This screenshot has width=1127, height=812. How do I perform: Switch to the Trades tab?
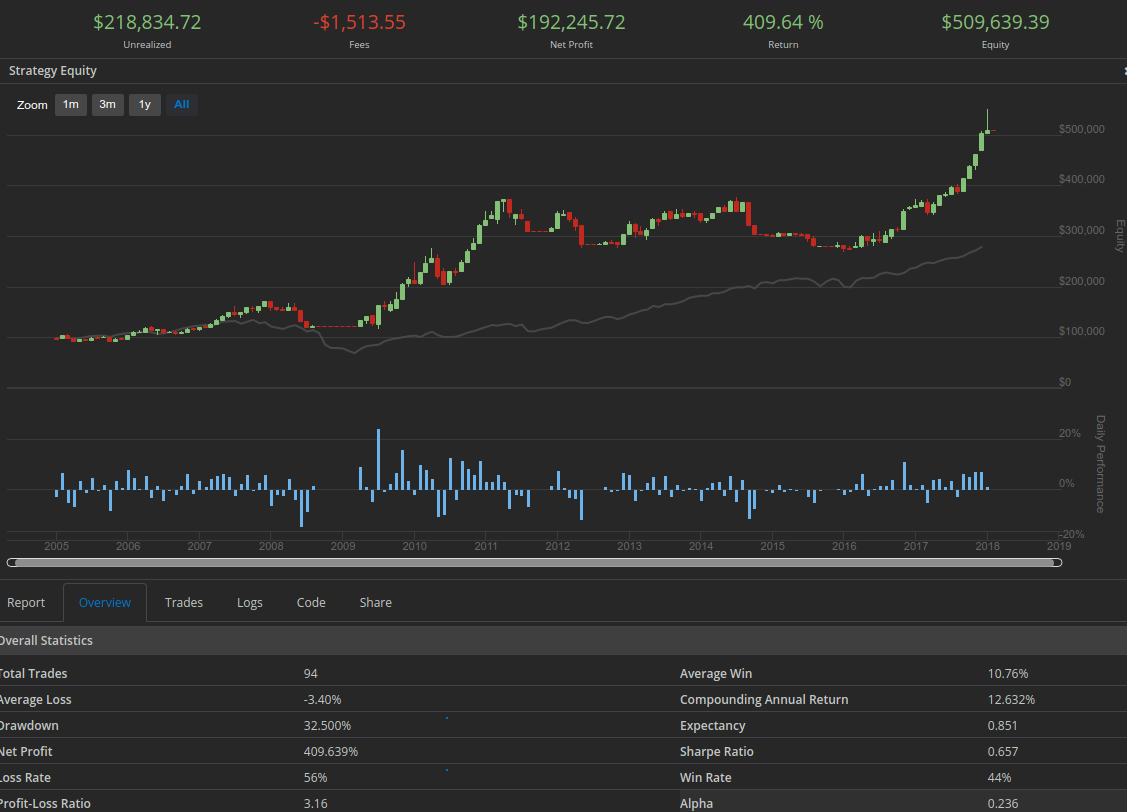(184, 603)
